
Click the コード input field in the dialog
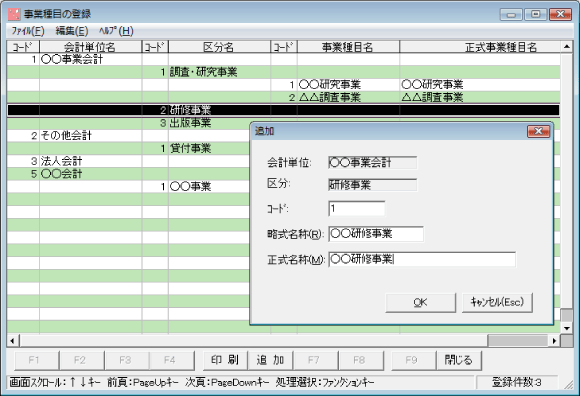point(356,209)
